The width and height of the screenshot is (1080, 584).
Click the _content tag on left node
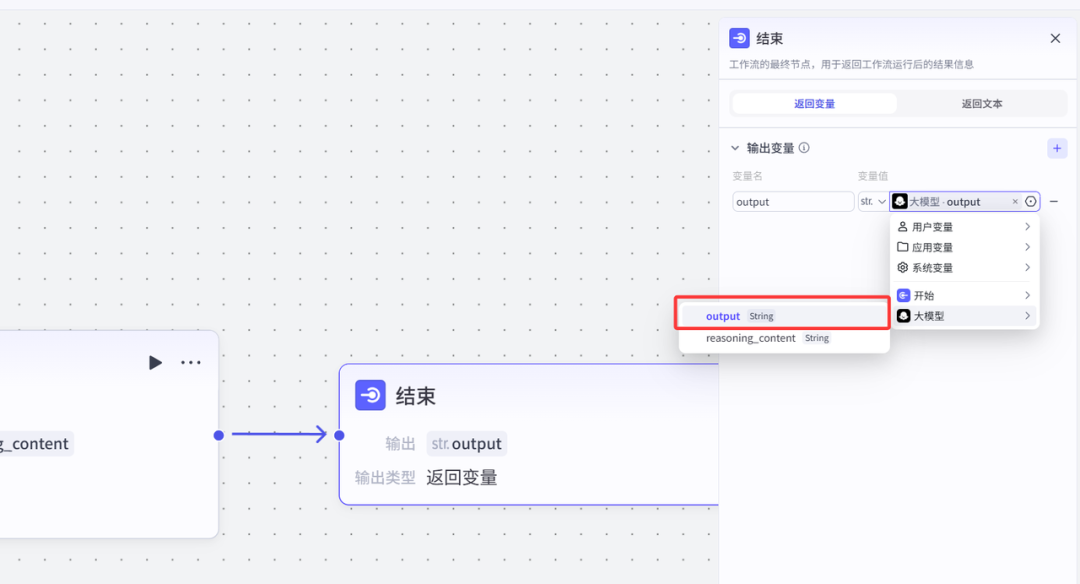(37, 444)
